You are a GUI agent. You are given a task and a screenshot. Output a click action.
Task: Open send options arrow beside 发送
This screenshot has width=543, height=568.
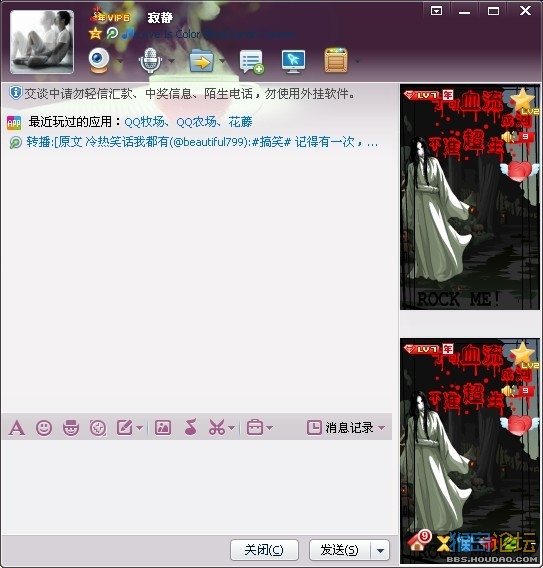click(x=380, y=550)
